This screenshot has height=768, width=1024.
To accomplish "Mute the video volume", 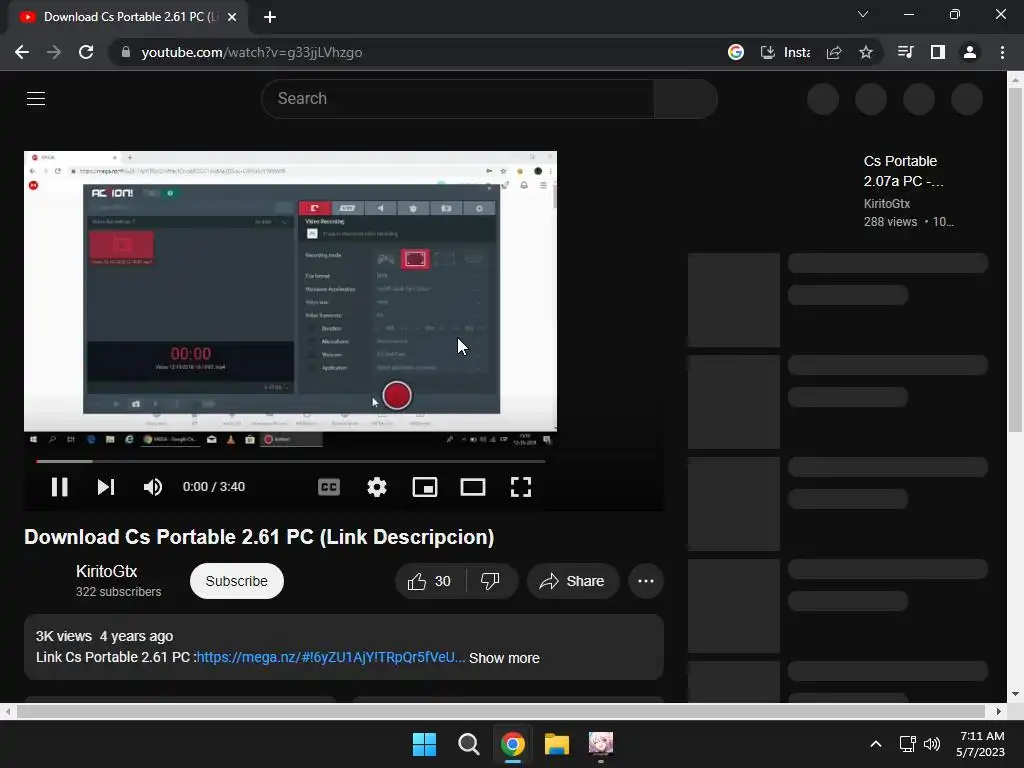I will [x=153, y=487].
